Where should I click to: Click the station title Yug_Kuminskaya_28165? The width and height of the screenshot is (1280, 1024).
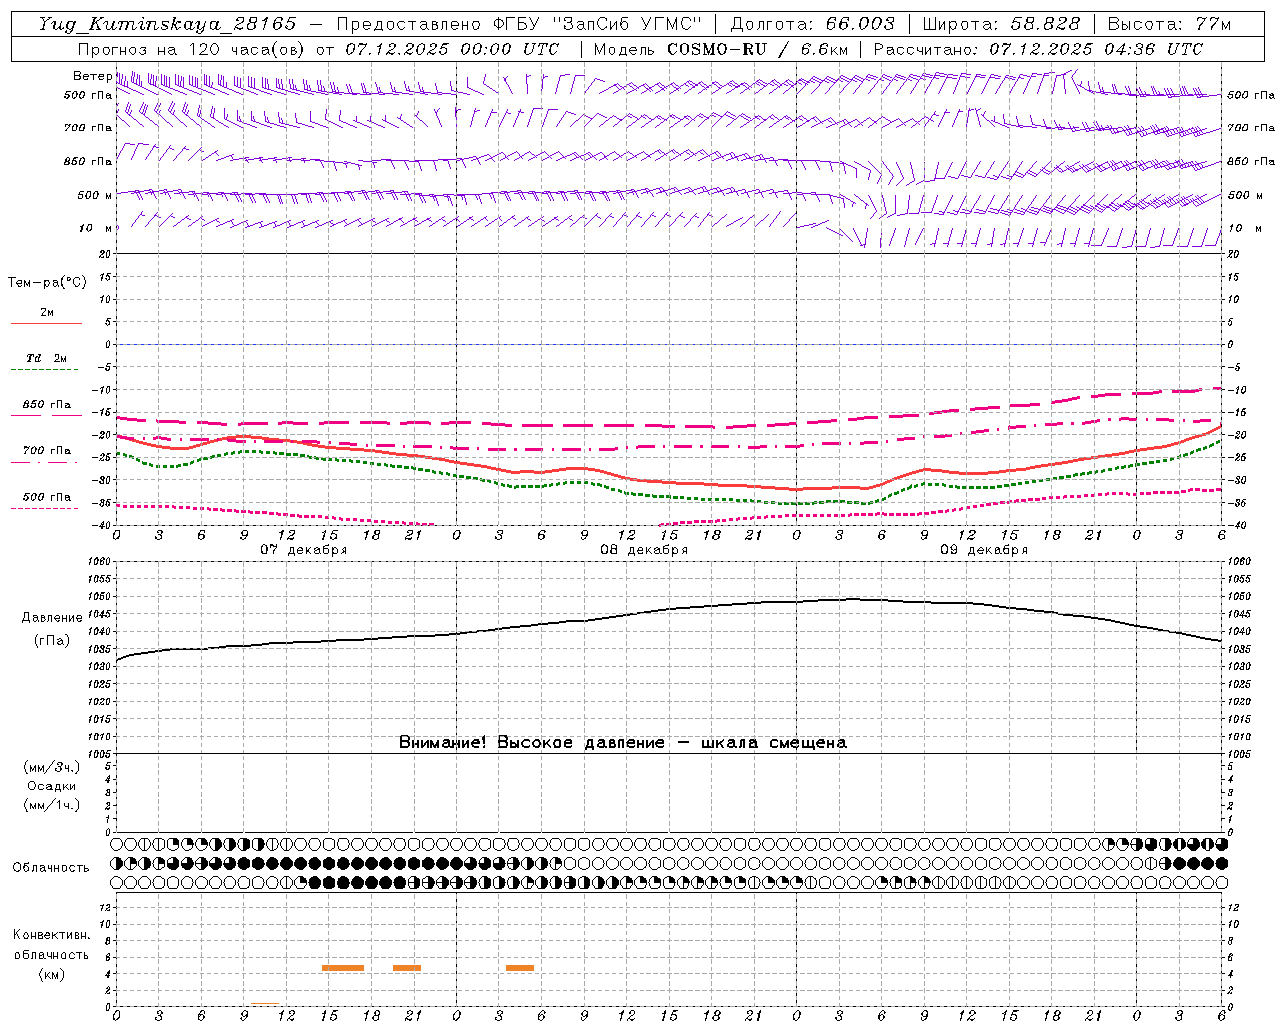[167, 24]
